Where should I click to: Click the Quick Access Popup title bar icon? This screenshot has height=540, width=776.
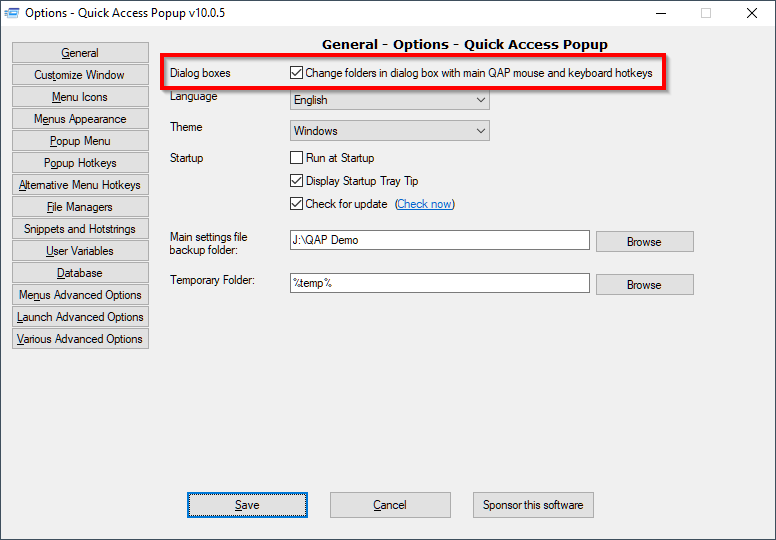coord(13,13)
